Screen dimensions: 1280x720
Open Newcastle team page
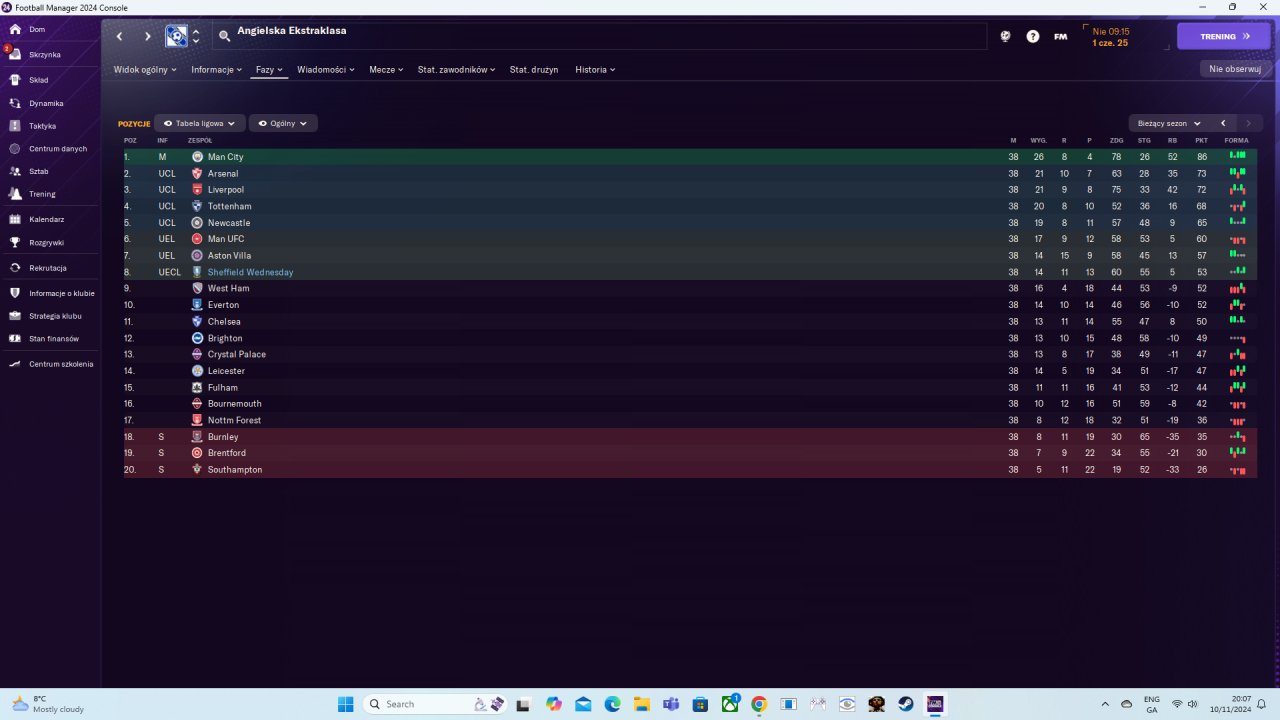[229, 223]
